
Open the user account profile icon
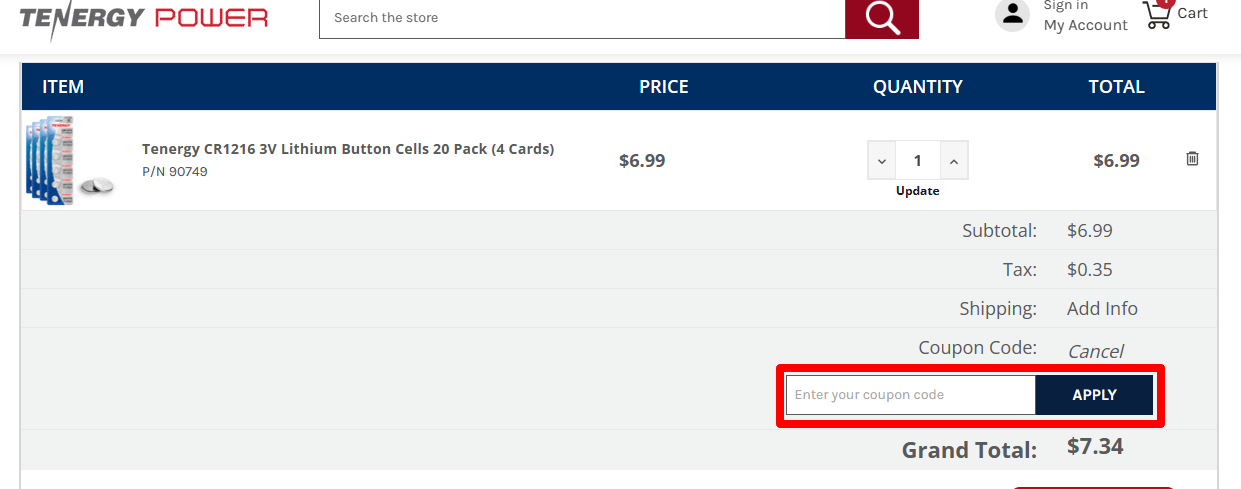[x=1013, y=14]
